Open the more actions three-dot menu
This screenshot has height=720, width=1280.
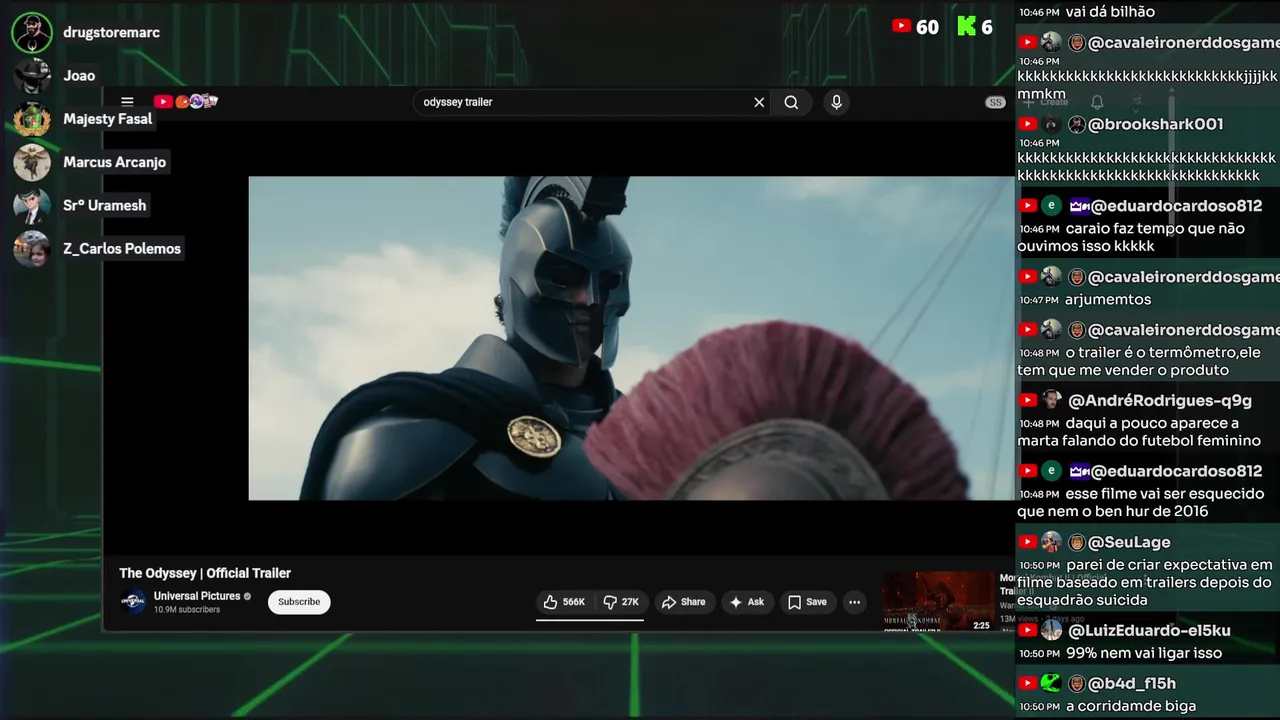pyautogui.click(x=854, y=602)
